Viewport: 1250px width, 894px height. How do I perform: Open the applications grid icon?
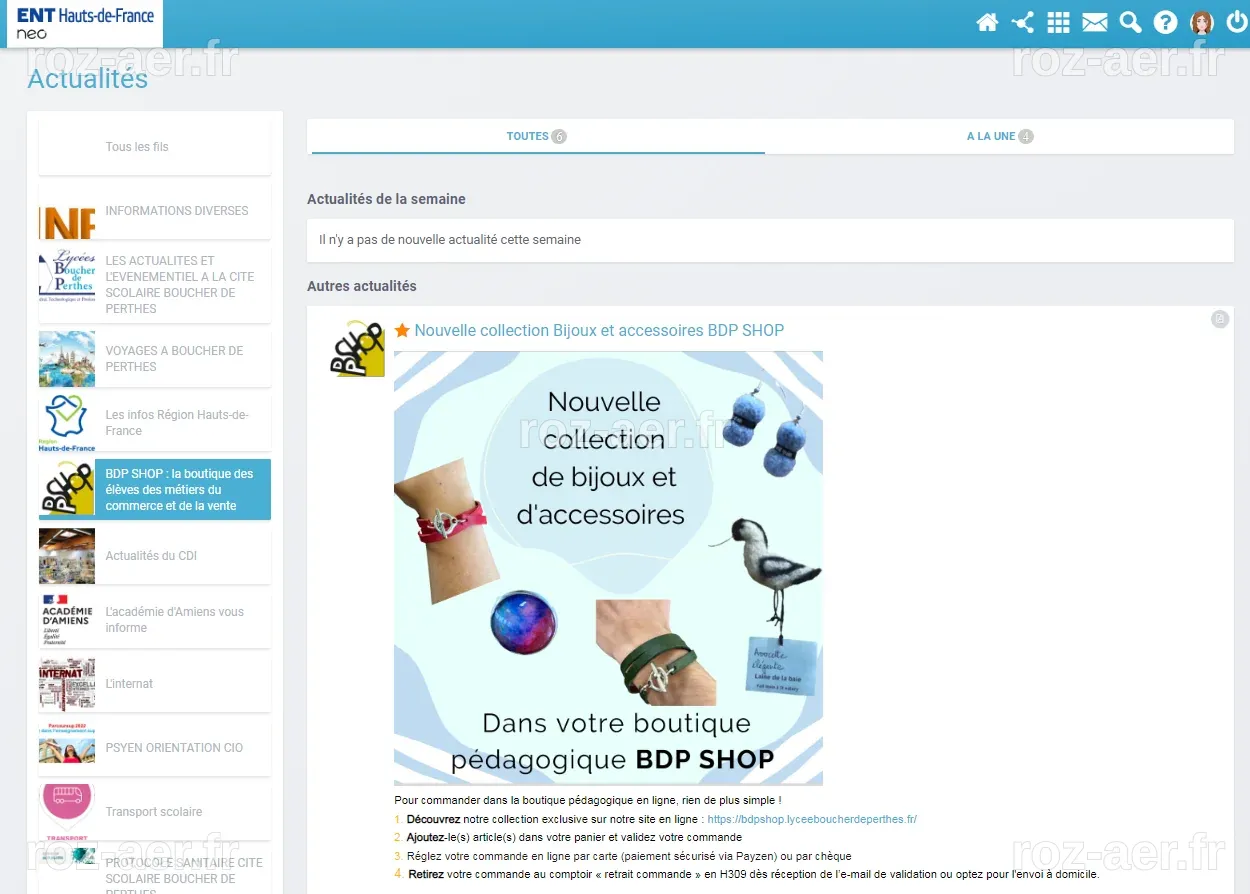point(1058,22)
